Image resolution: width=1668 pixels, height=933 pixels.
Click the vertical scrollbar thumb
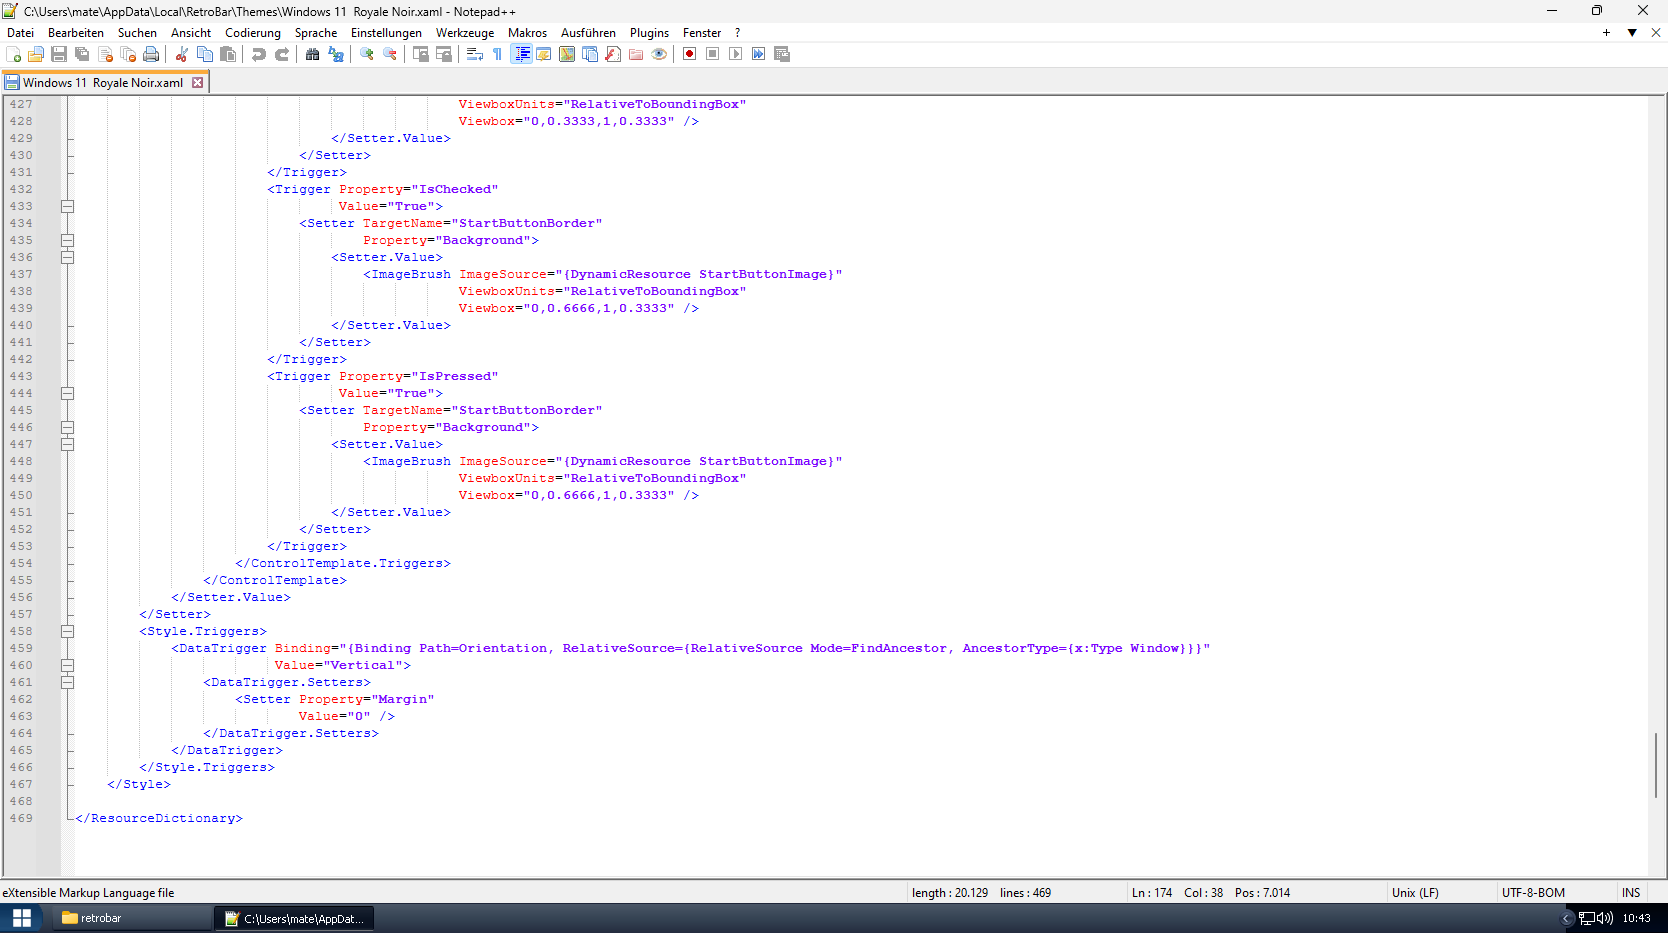click(x=1656, y=765)
